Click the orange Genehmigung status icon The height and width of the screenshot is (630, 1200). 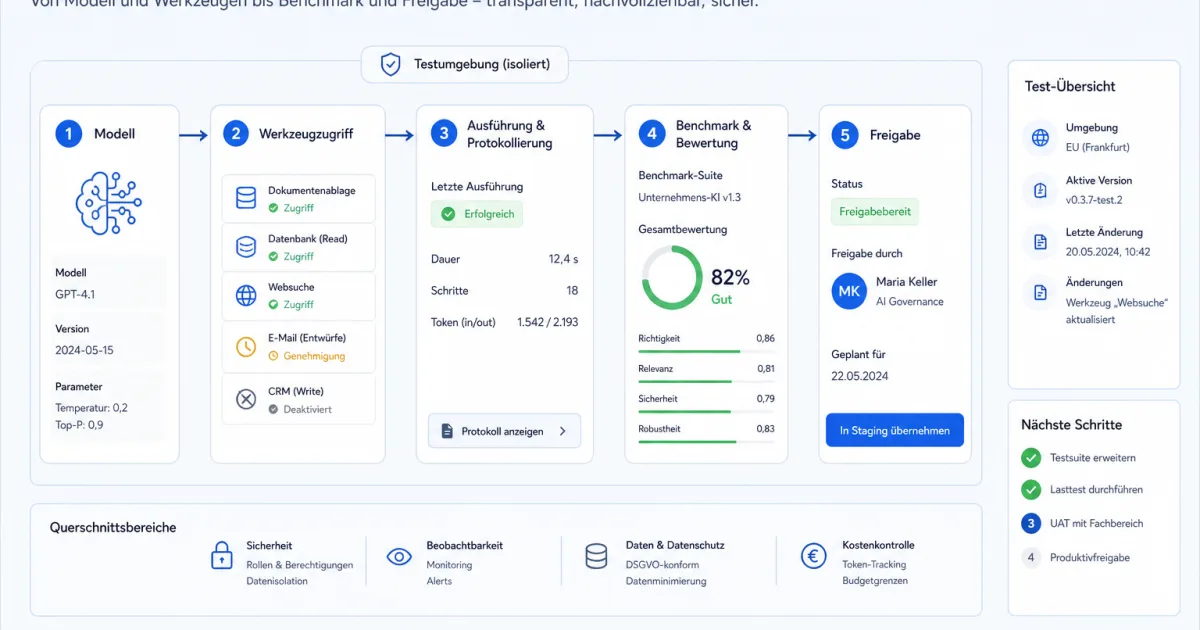(273, 356)
